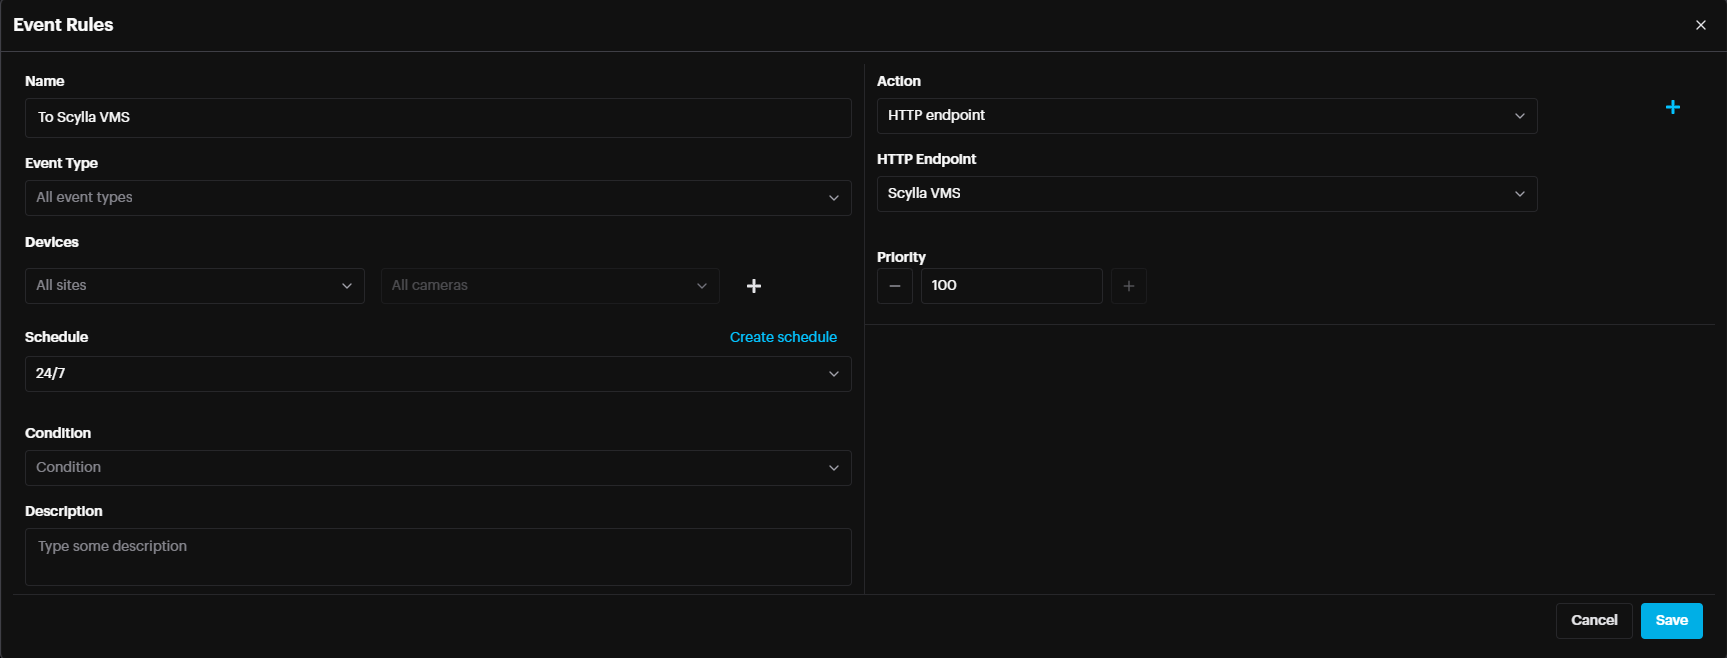This screenshot has width=1727, height=658.
Task: Click the white plus icon beside cameras
Action: [754, 286]
